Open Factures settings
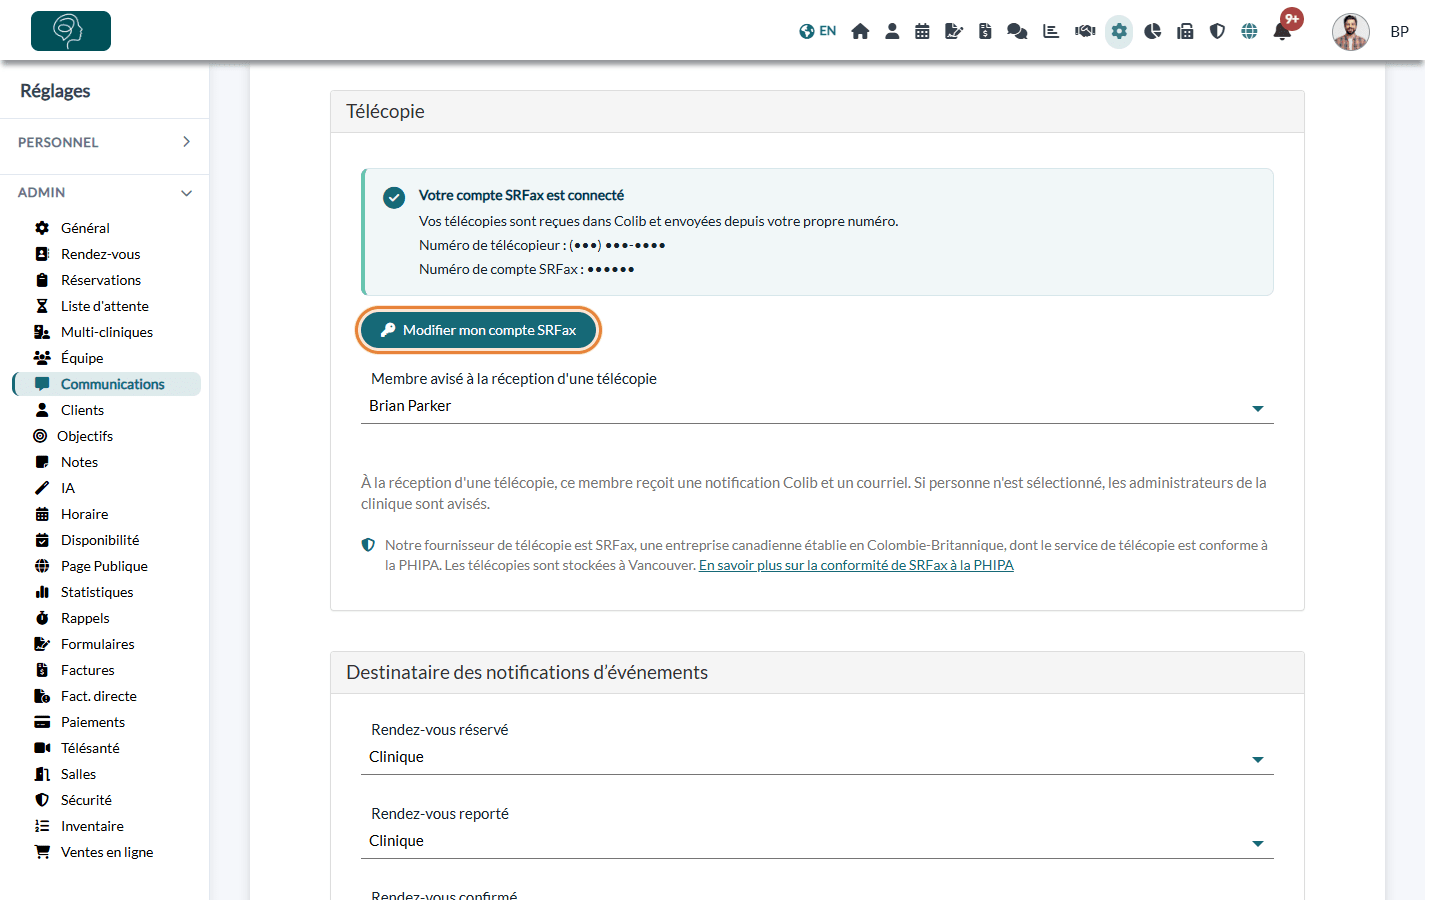The height and width of the screenshot is (900, 1440). point(87,670)
